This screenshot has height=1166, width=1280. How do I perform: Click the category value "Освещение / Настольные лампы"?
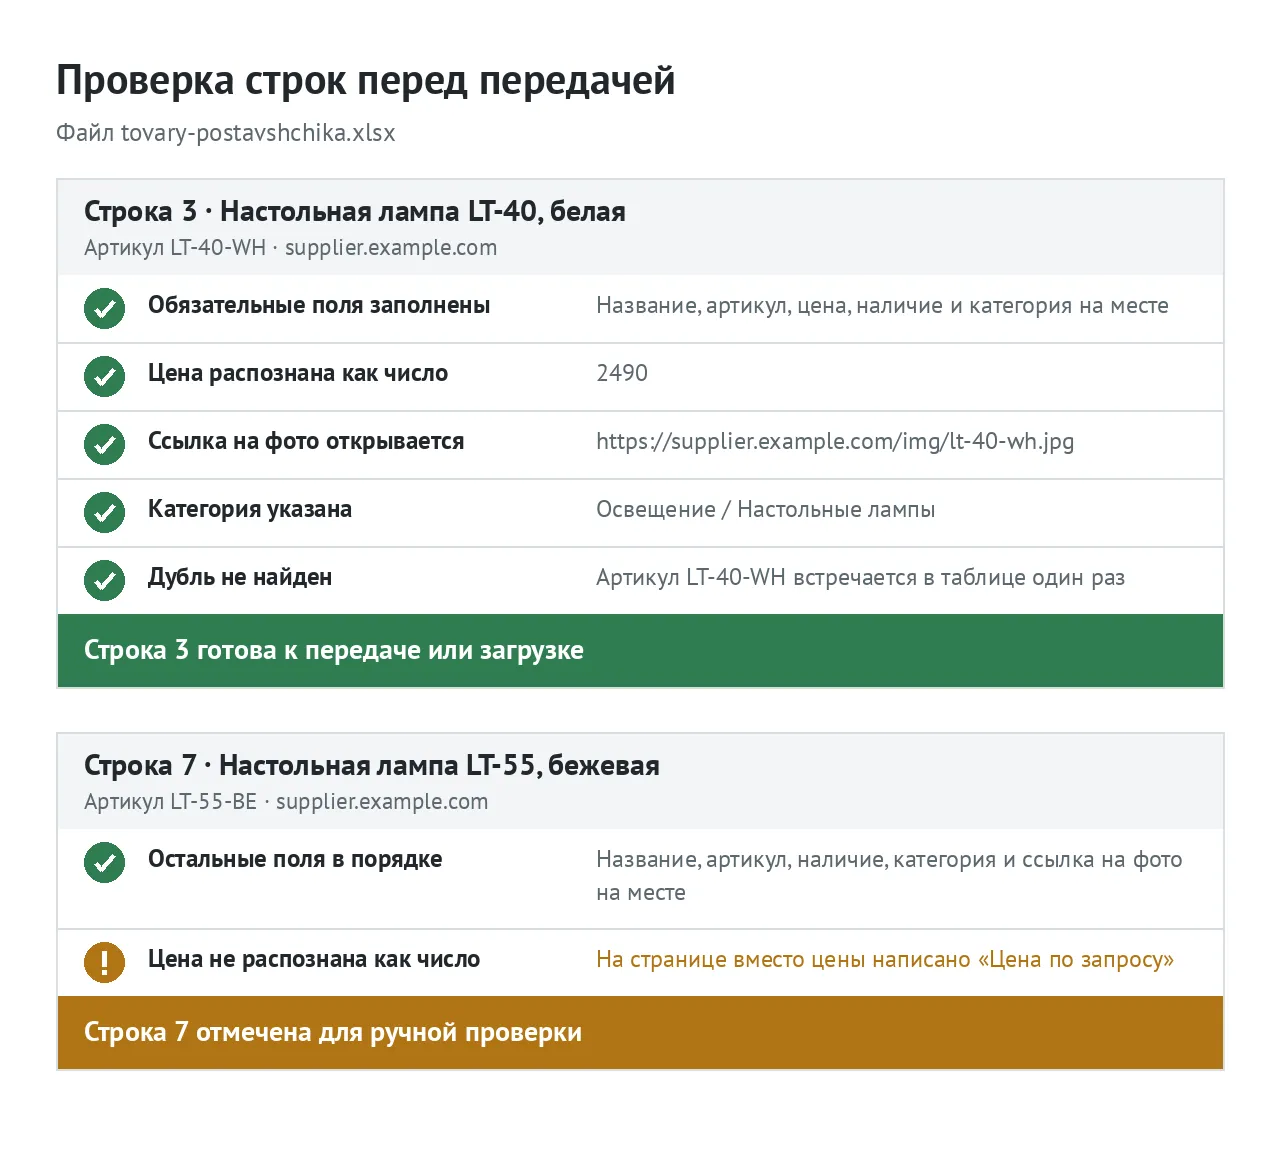(766, 510)
